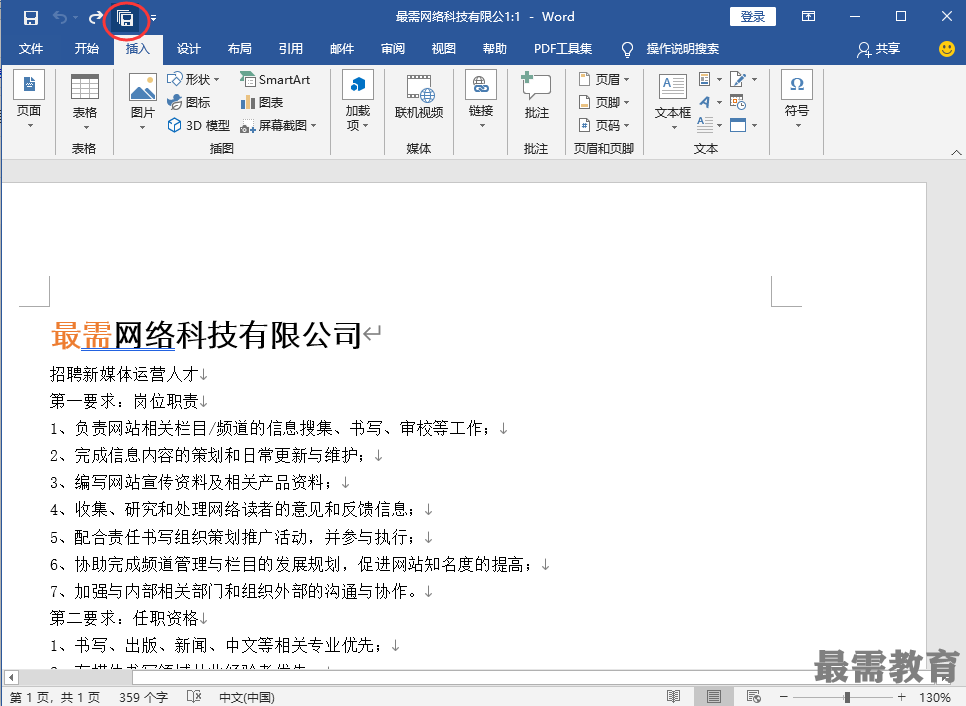
Task: Open the ribbon display options icon
Action: 808,17
